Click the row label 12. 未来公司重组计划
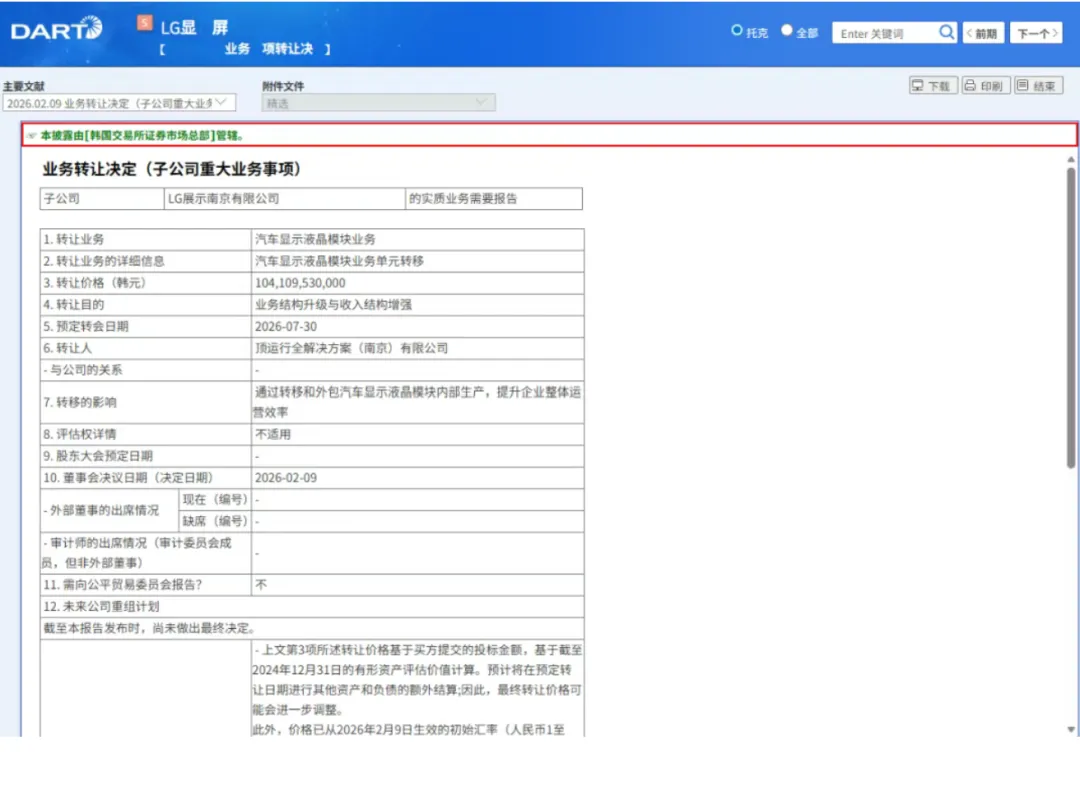Image resolution: width=1080 pixels, height=787 pixels. click(x=101, y=607)
